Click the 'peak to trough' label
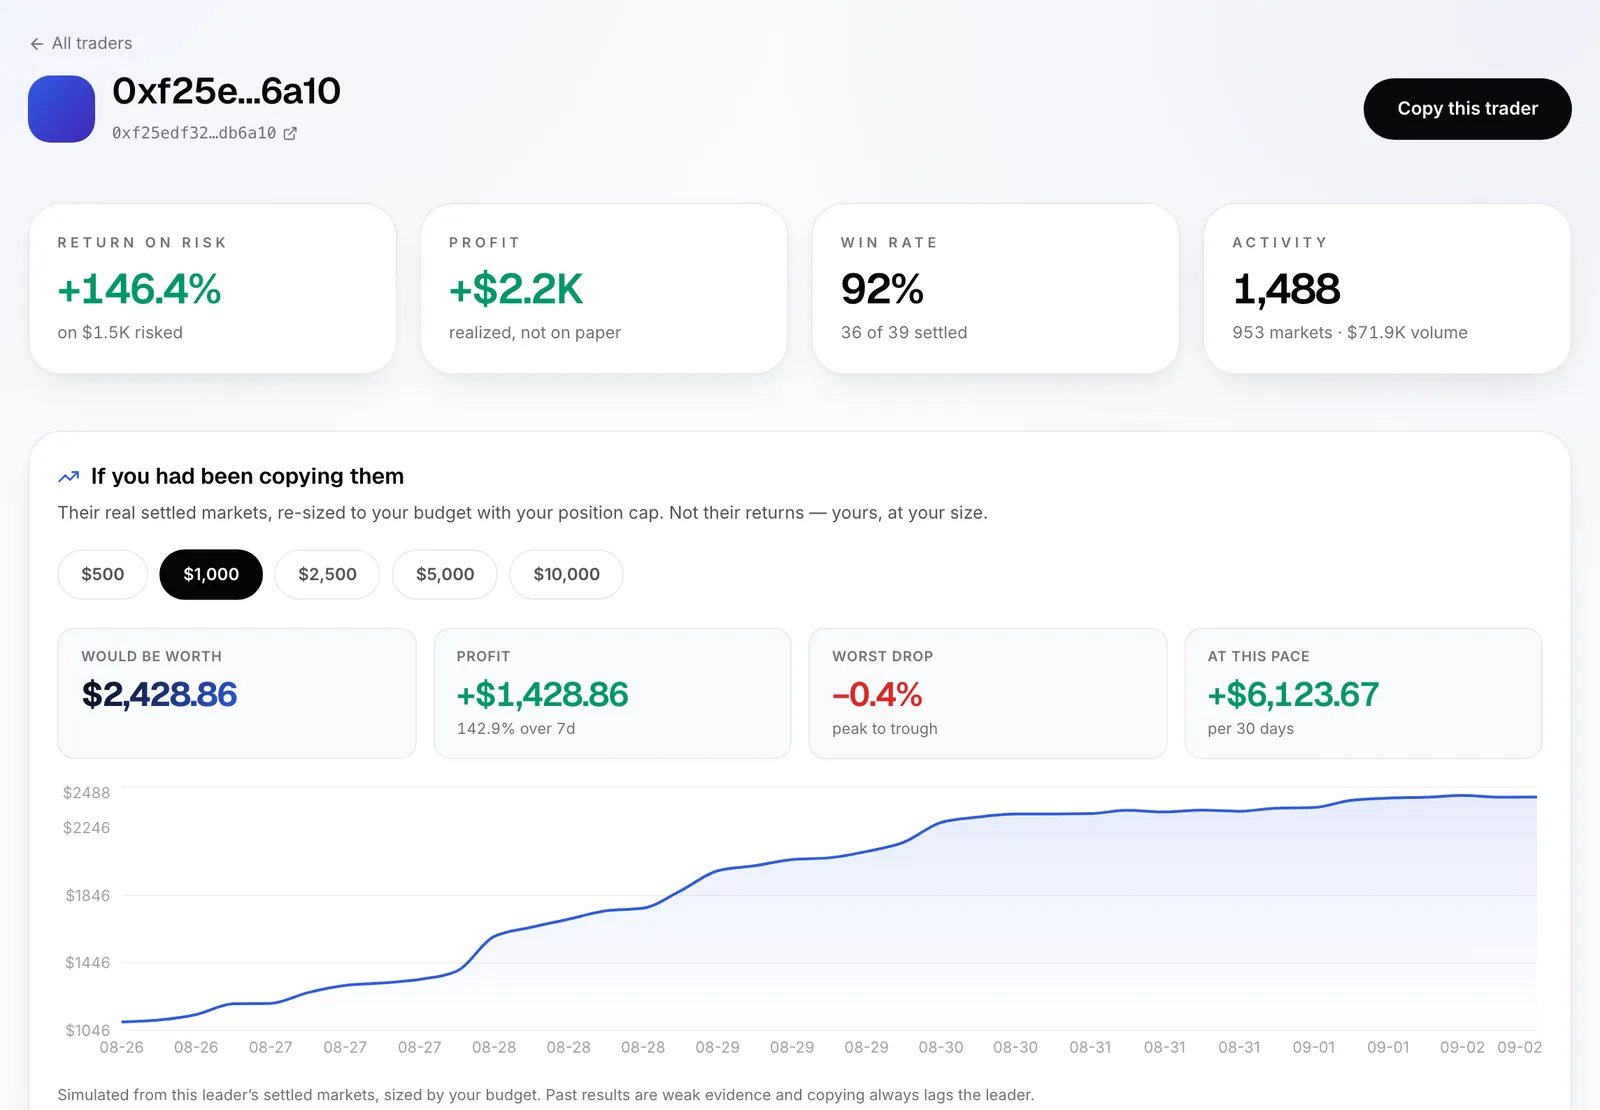 [x=885, y=729]
